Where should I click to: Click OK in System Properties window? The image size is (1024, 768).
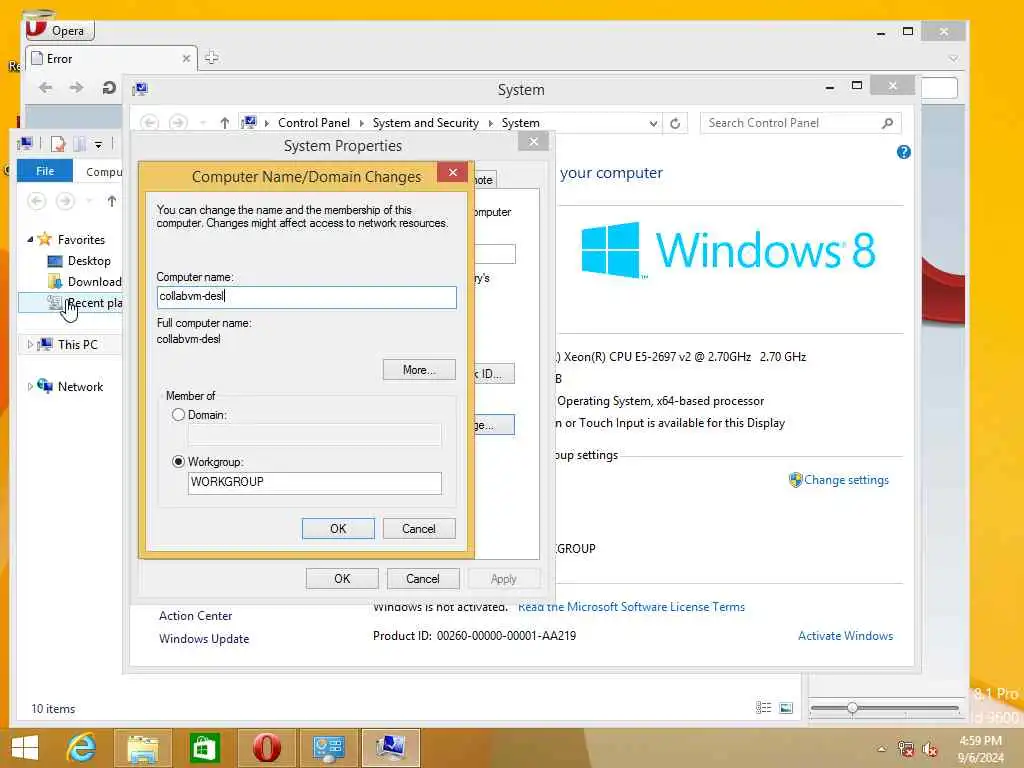click(x=342, y=579)
